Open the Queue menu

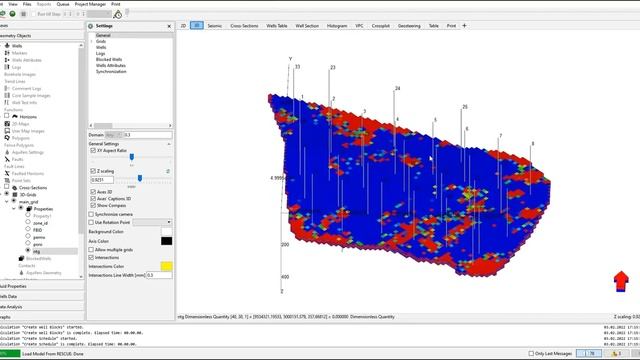(x=62, y=4)
